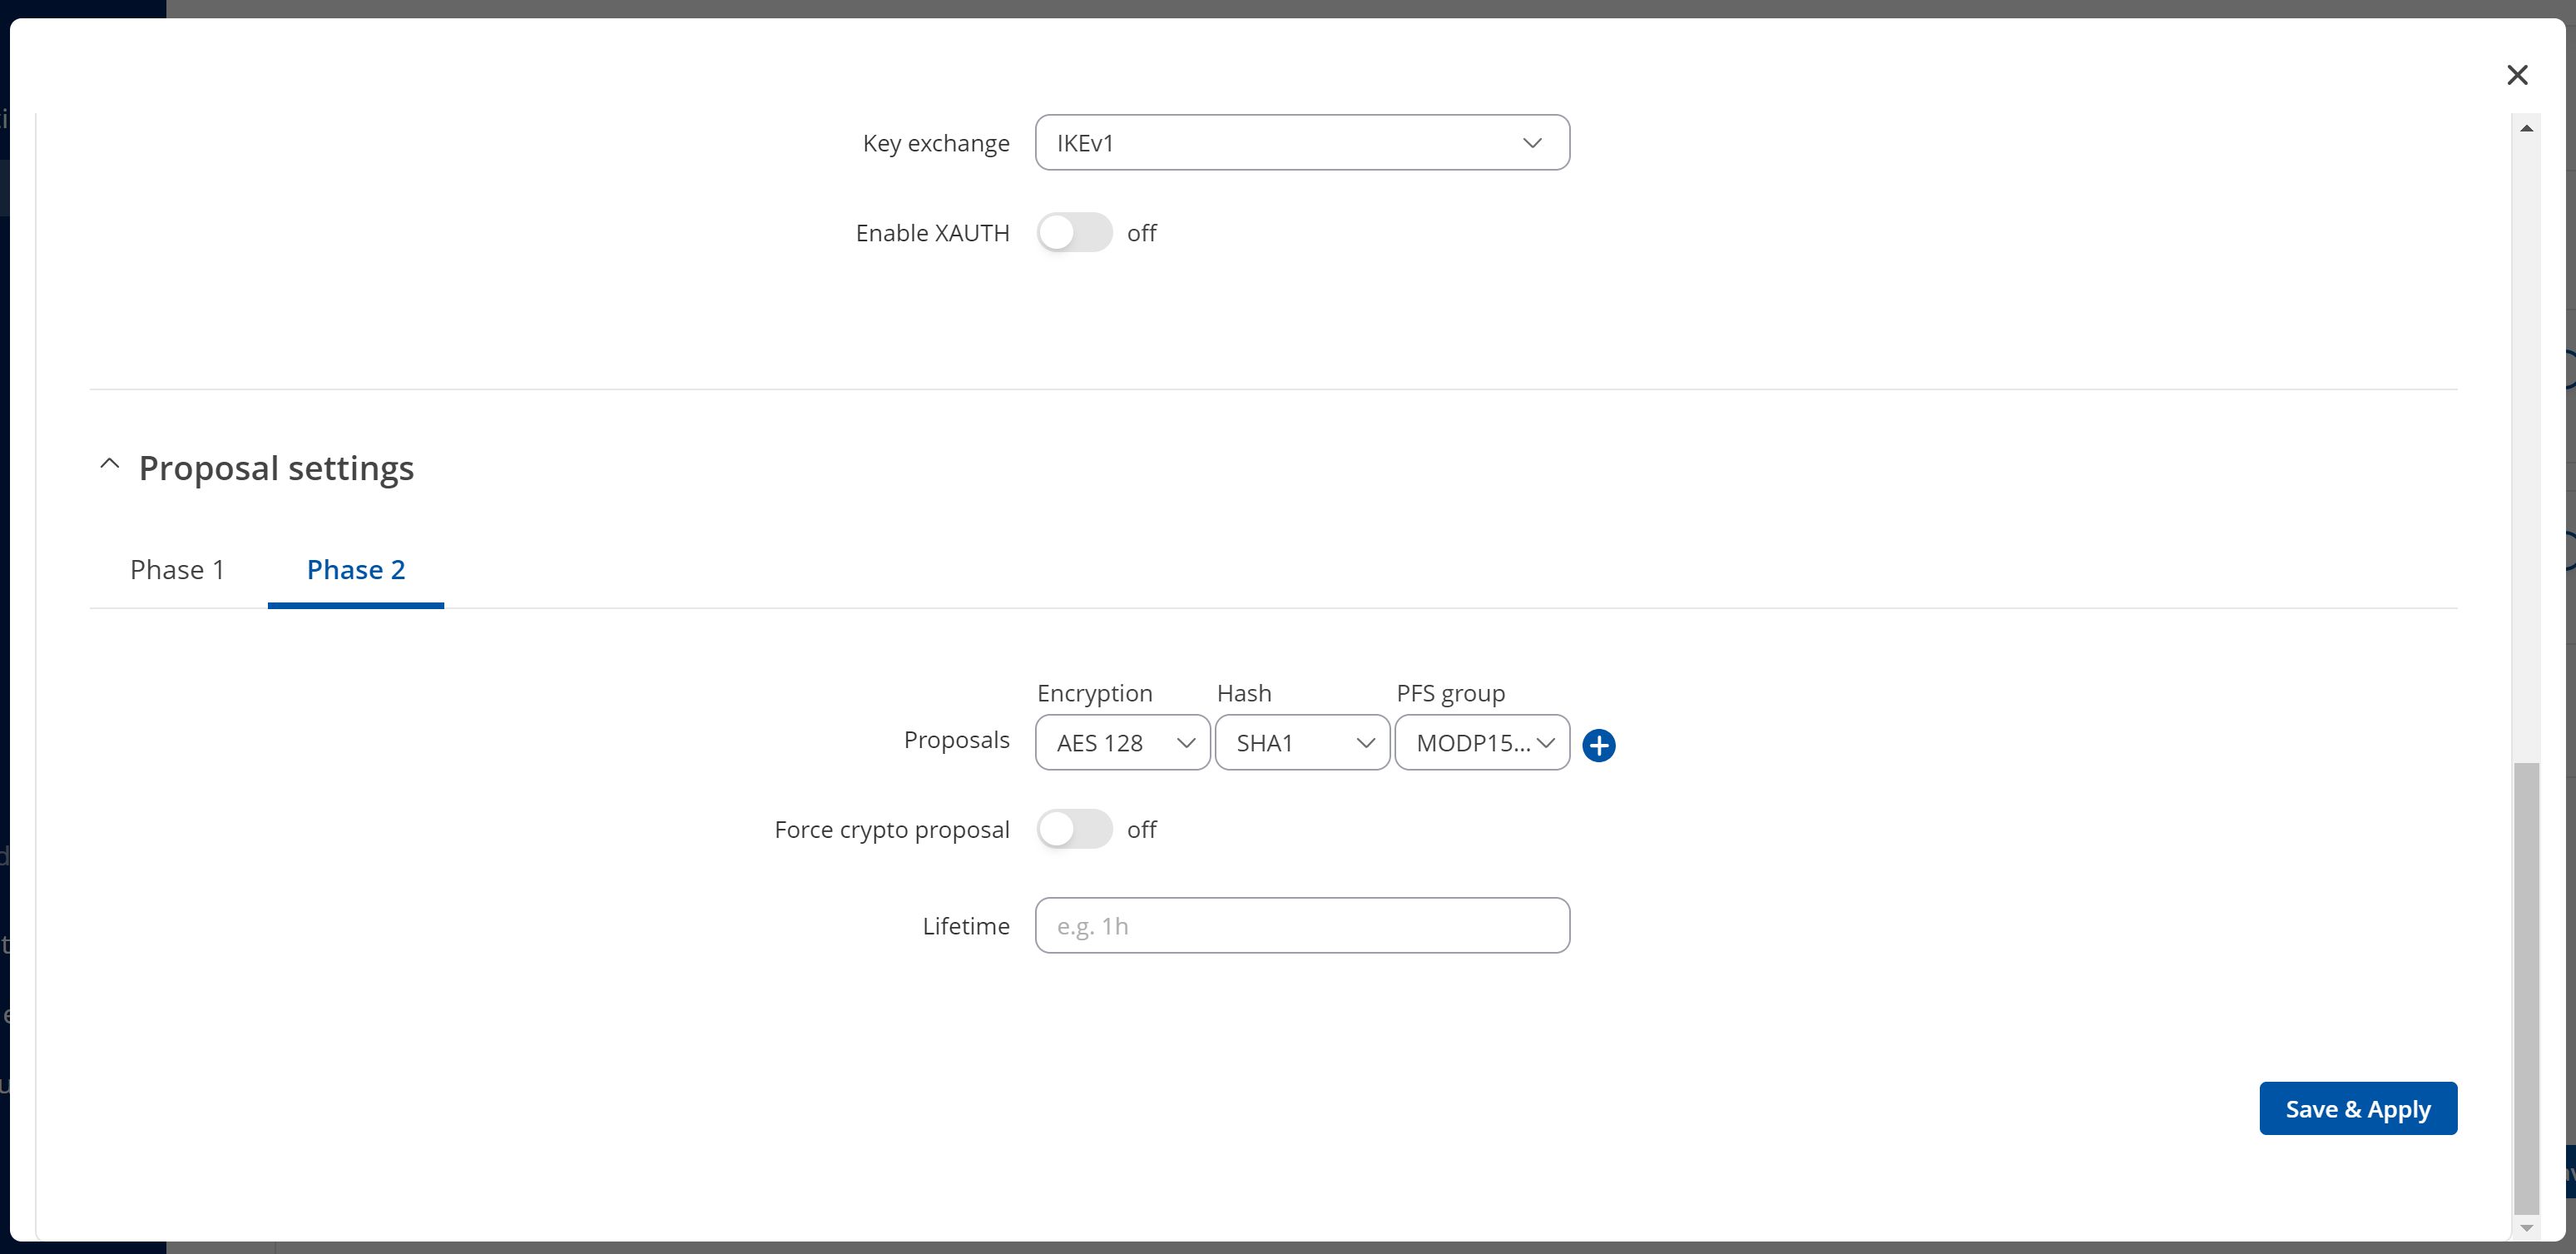The image size is (2576, 1254).
Task: Click the Enable XAUTH label
Action: 932,233
